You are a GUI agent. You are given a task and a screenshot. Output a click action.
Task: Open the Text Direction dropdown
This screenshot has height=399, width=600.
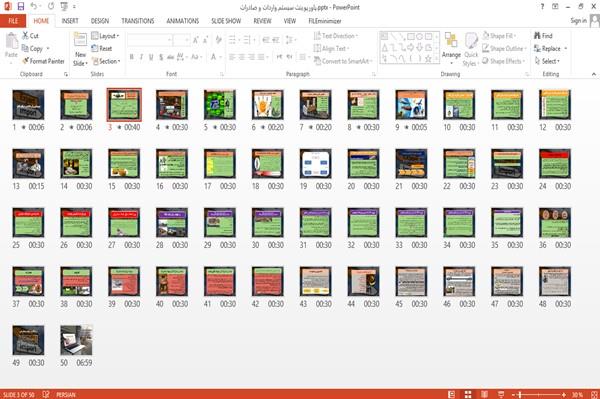(x=336, y=36)
